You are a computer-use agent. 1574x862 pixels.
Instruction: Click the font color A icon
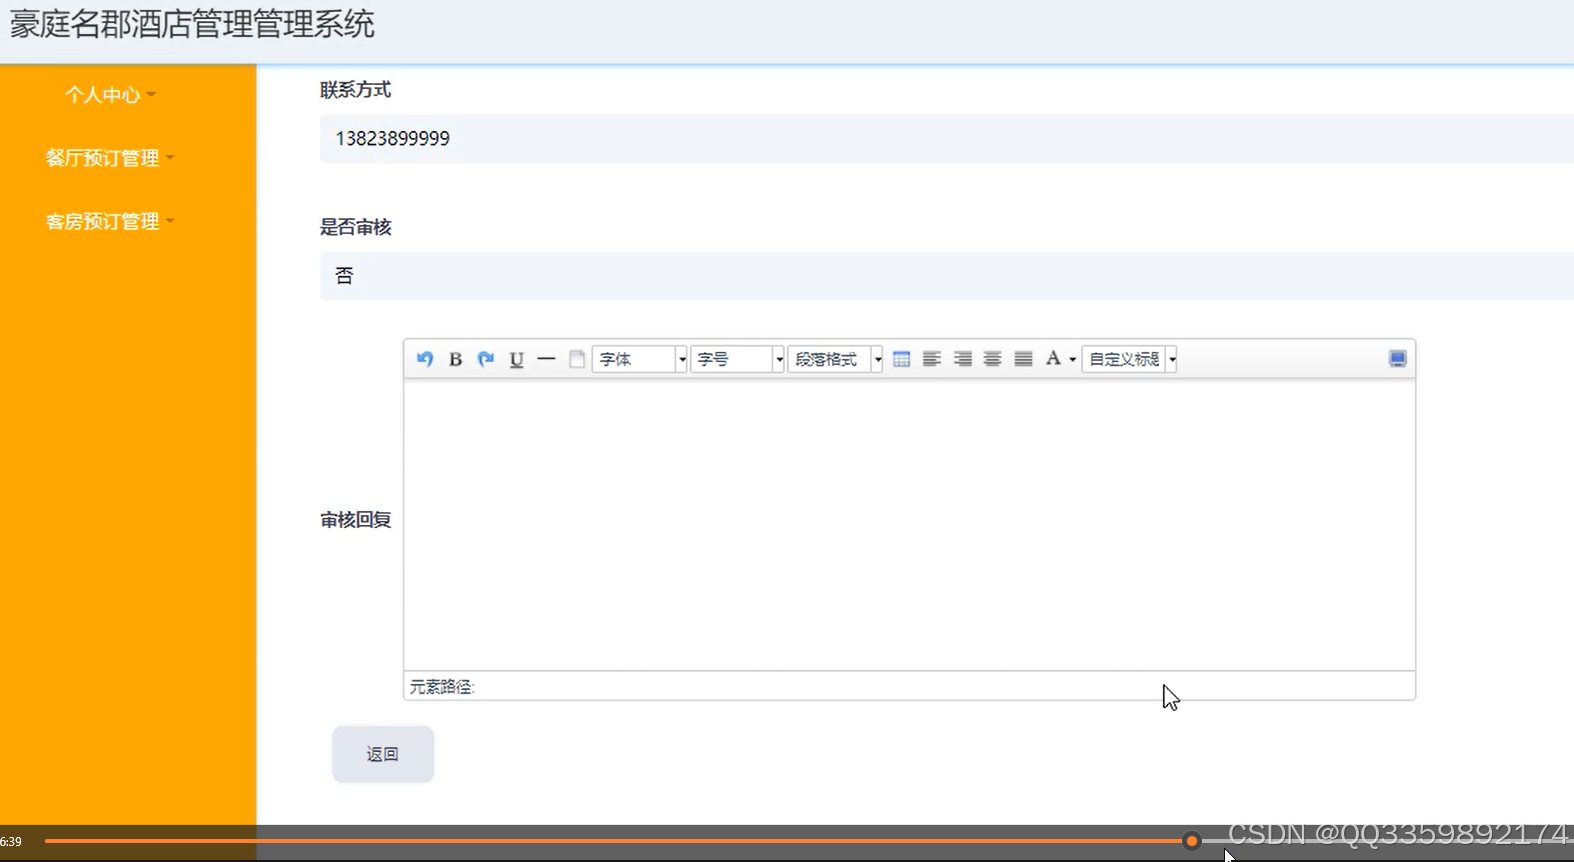coord(1053,359)
